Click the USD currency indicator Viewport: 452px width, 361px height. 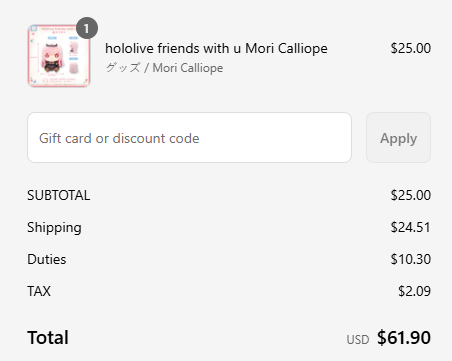(358, 340)
